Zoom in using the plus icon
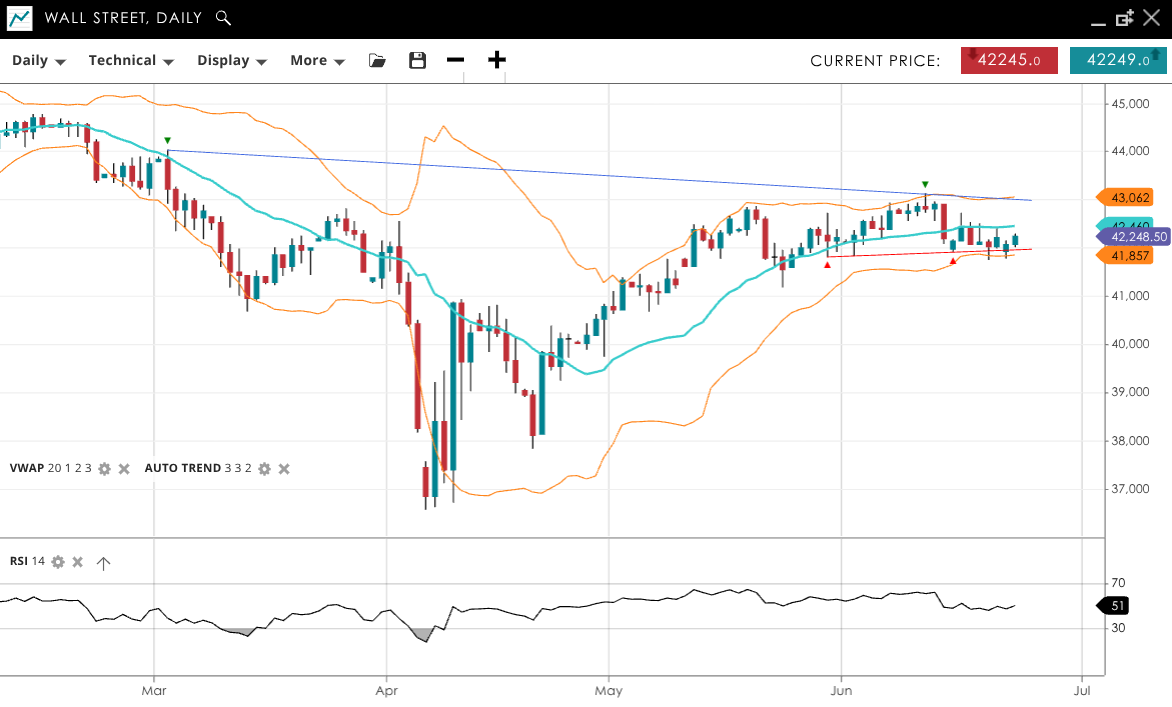Viewport: 1172px width, 707px height. click(497, 60)
